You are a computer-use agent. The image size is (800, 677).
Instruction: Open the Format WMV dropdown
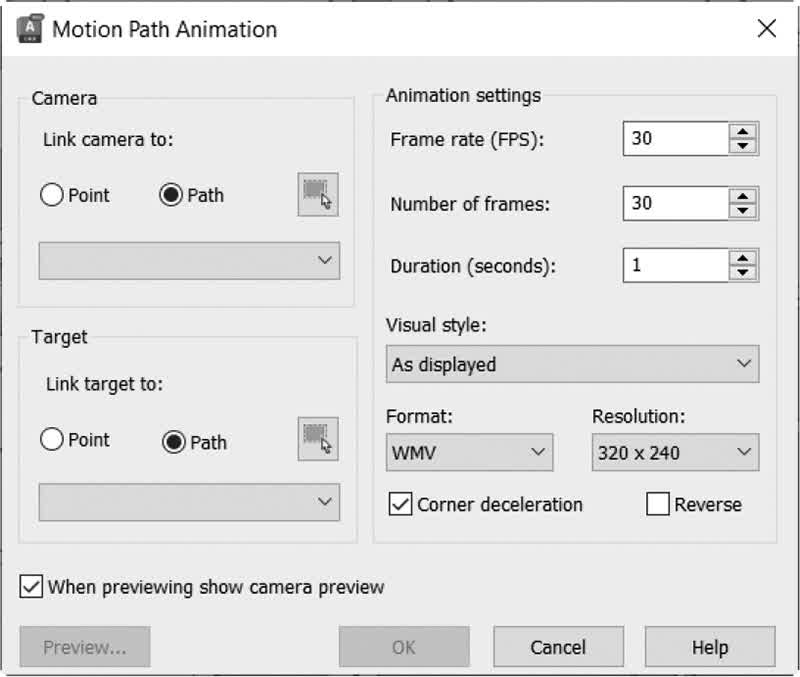coord(469,453)
